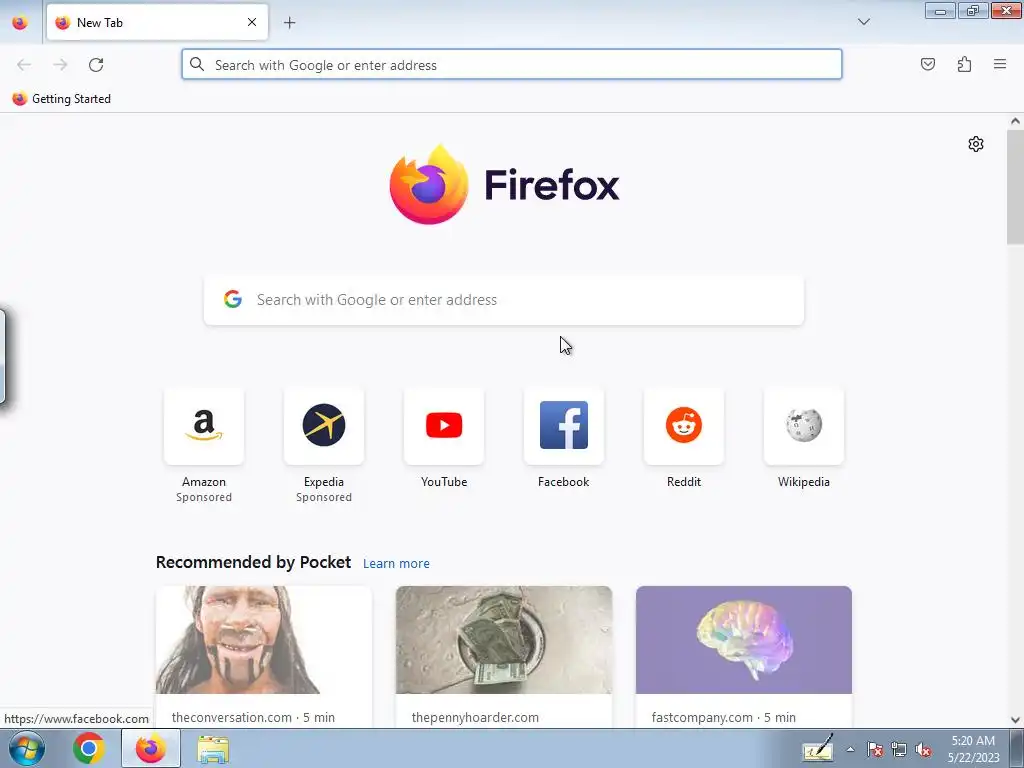Open the network tray icon
Screen dimensions: 1024x768
click(899, 750)
